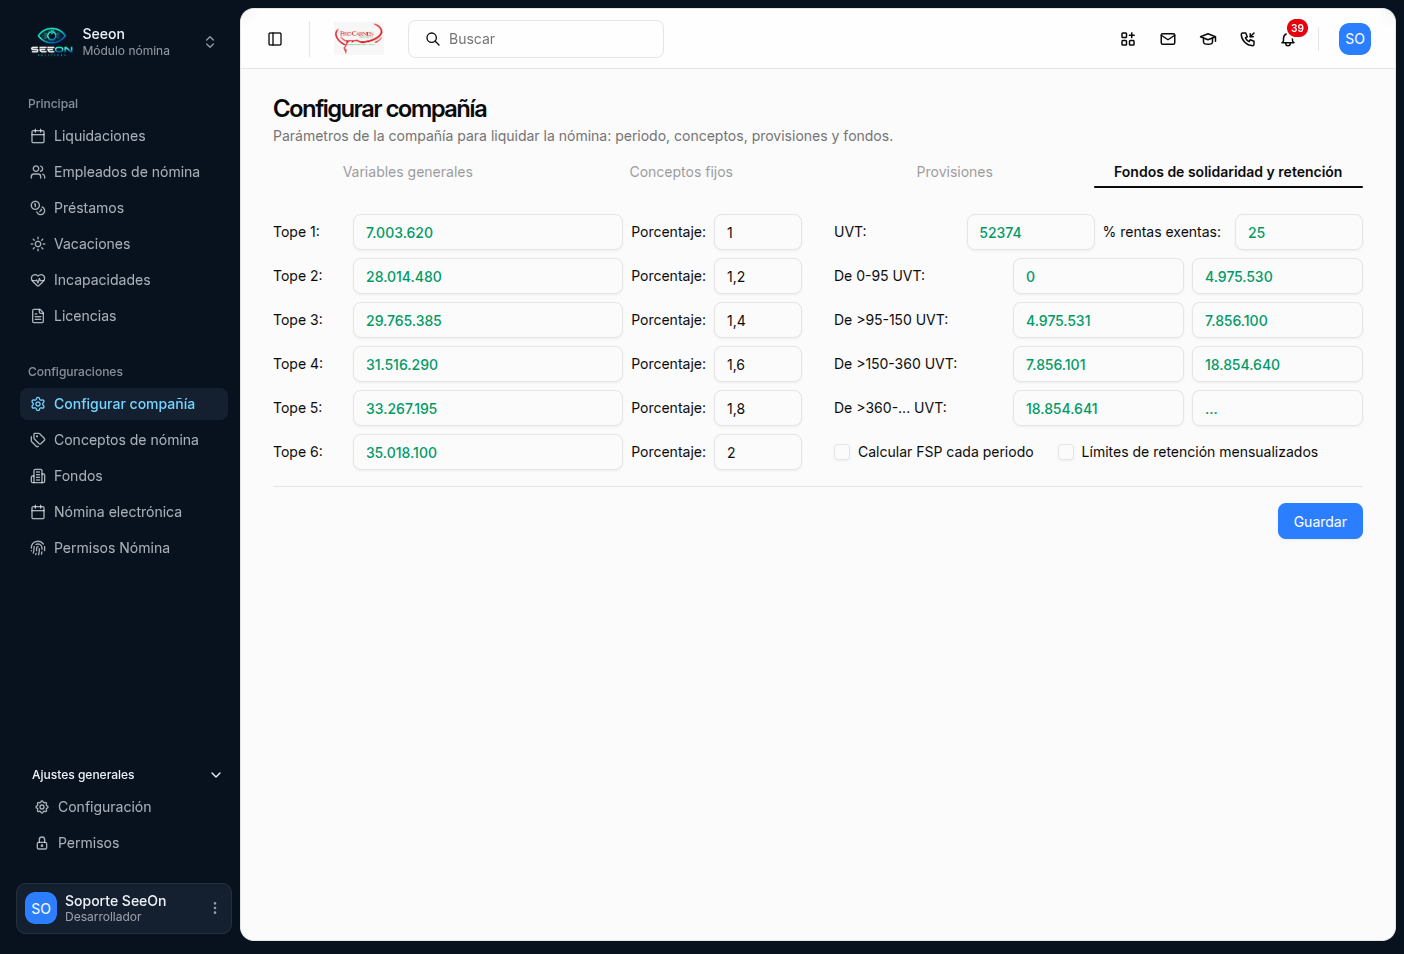
Task: Click the Guardar button
Action: 1320,521
